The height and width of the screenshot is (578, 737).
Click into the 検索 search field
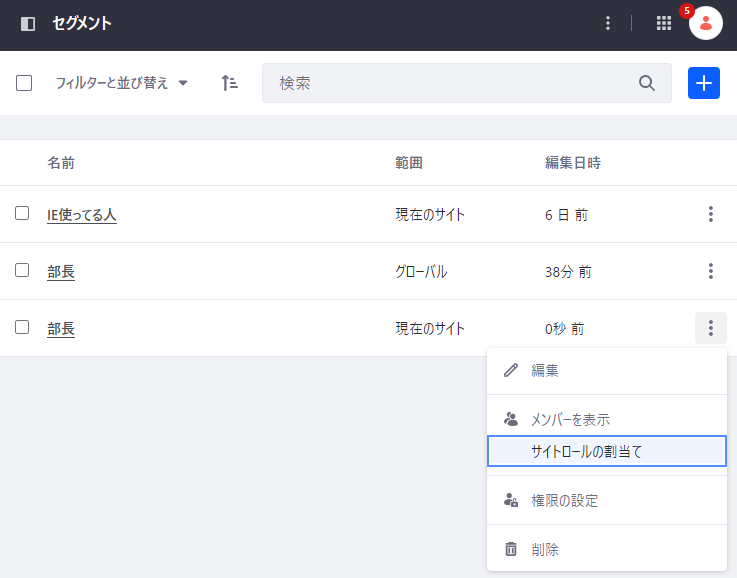click(x=450, y=83)
